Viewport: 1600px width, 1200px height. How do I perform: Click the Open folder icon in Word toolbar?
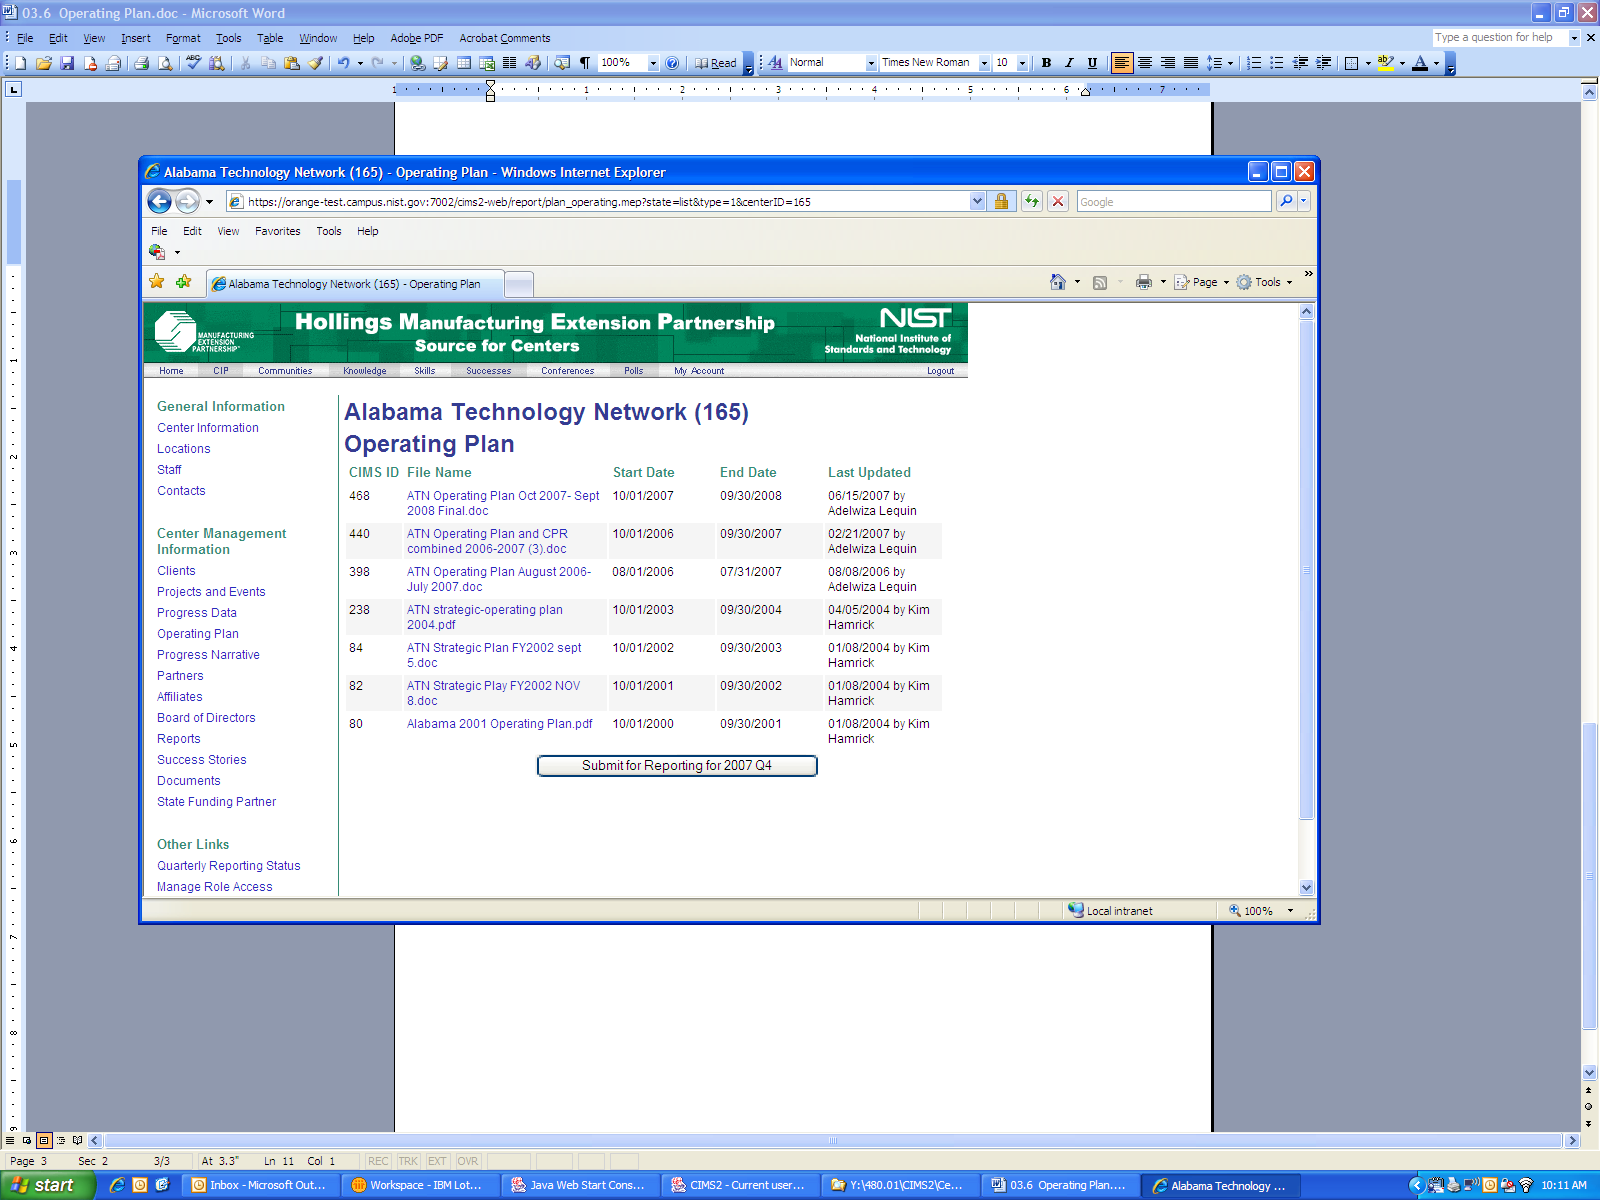(44, 63)
